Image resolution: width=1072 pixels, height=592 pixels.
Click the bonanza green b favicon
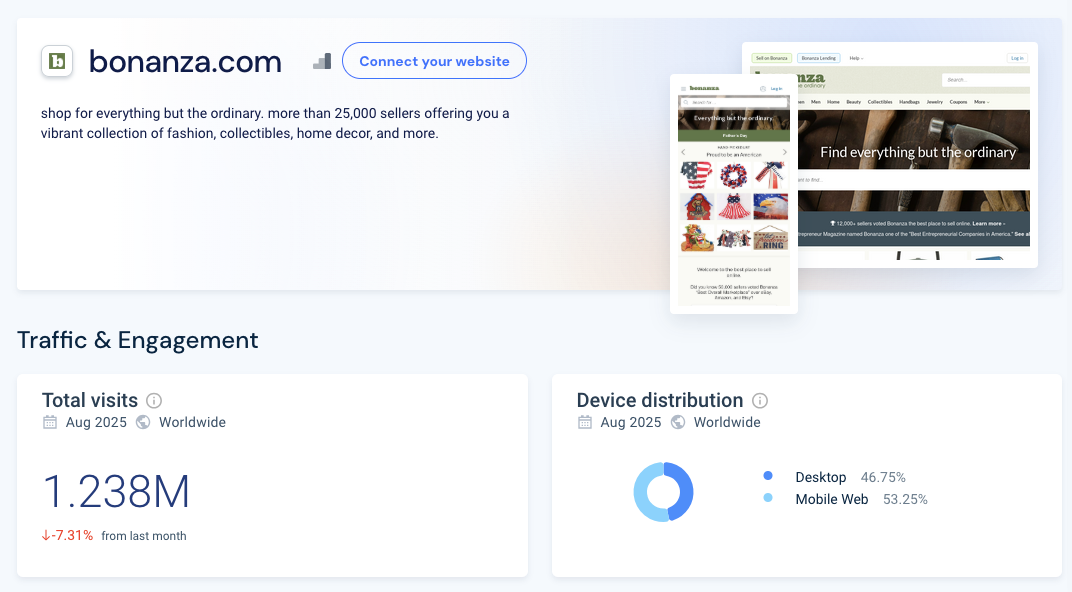(x=57, y=62)
